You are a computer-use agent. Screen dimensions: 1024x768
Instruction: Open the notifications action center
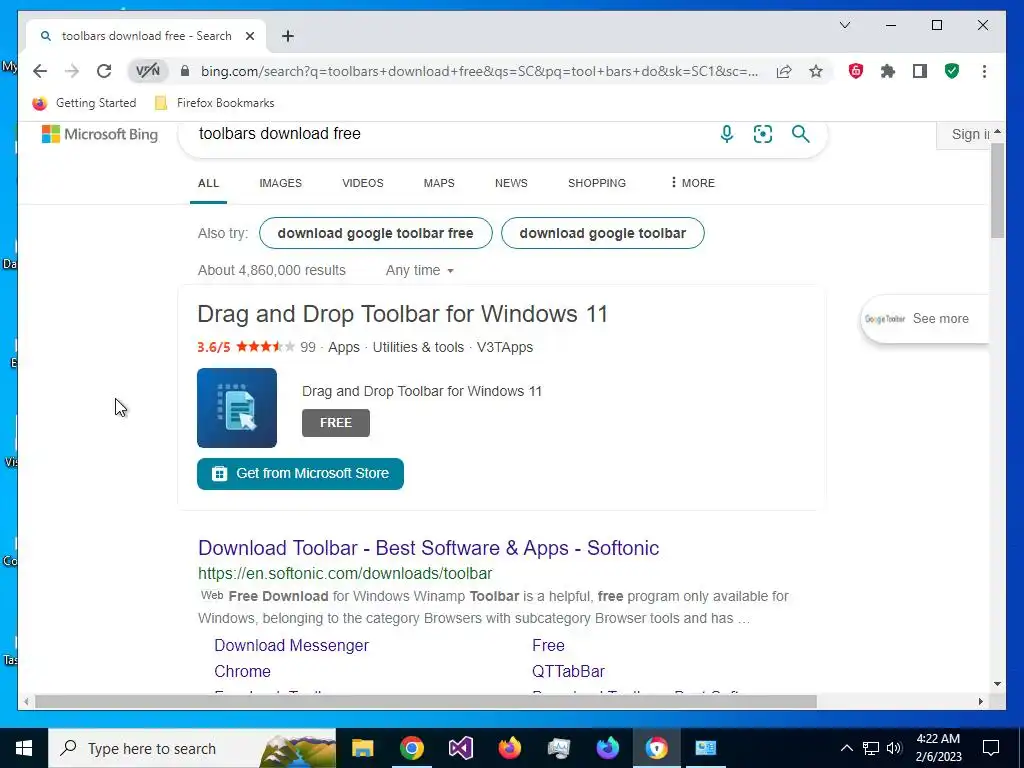[x=991, y=748]
